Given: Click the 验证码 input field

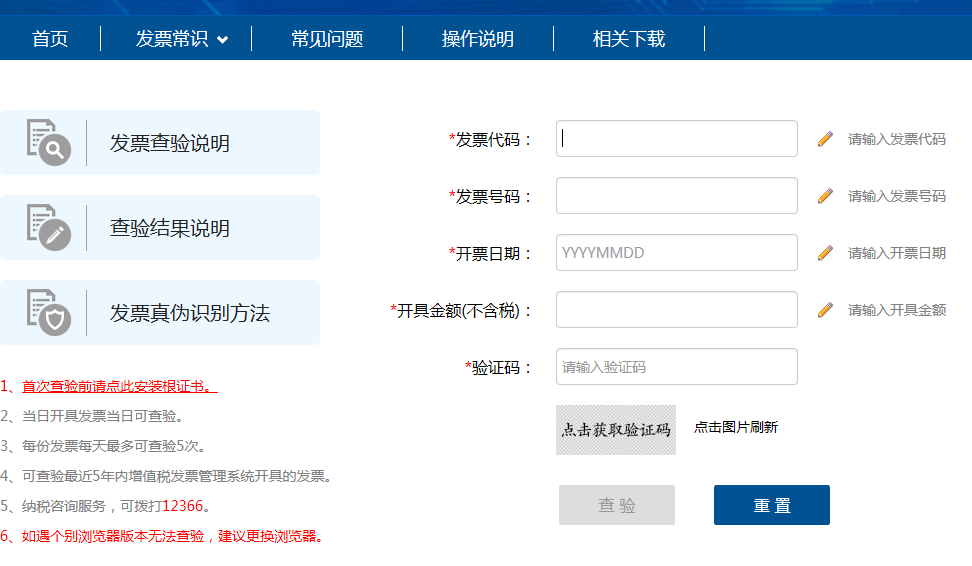Looking at the screenshot, I should (677, 367).
